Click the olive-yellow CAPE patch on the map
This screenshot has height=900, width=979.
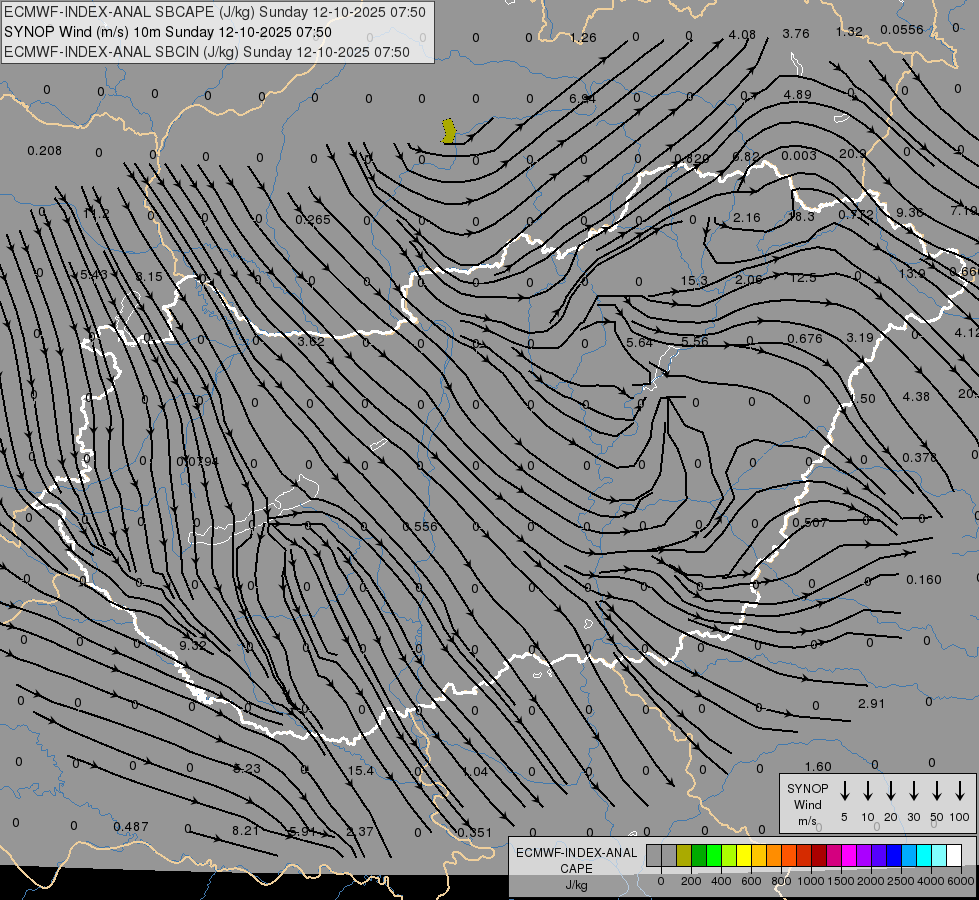click(450, 130)
